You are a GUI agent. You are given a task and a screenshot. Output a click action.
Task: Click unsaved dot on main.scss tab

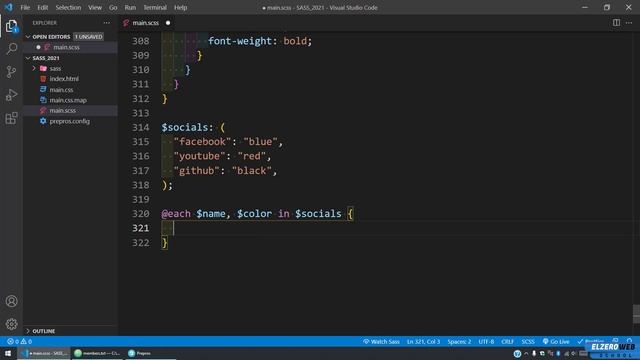pos(168,23)
